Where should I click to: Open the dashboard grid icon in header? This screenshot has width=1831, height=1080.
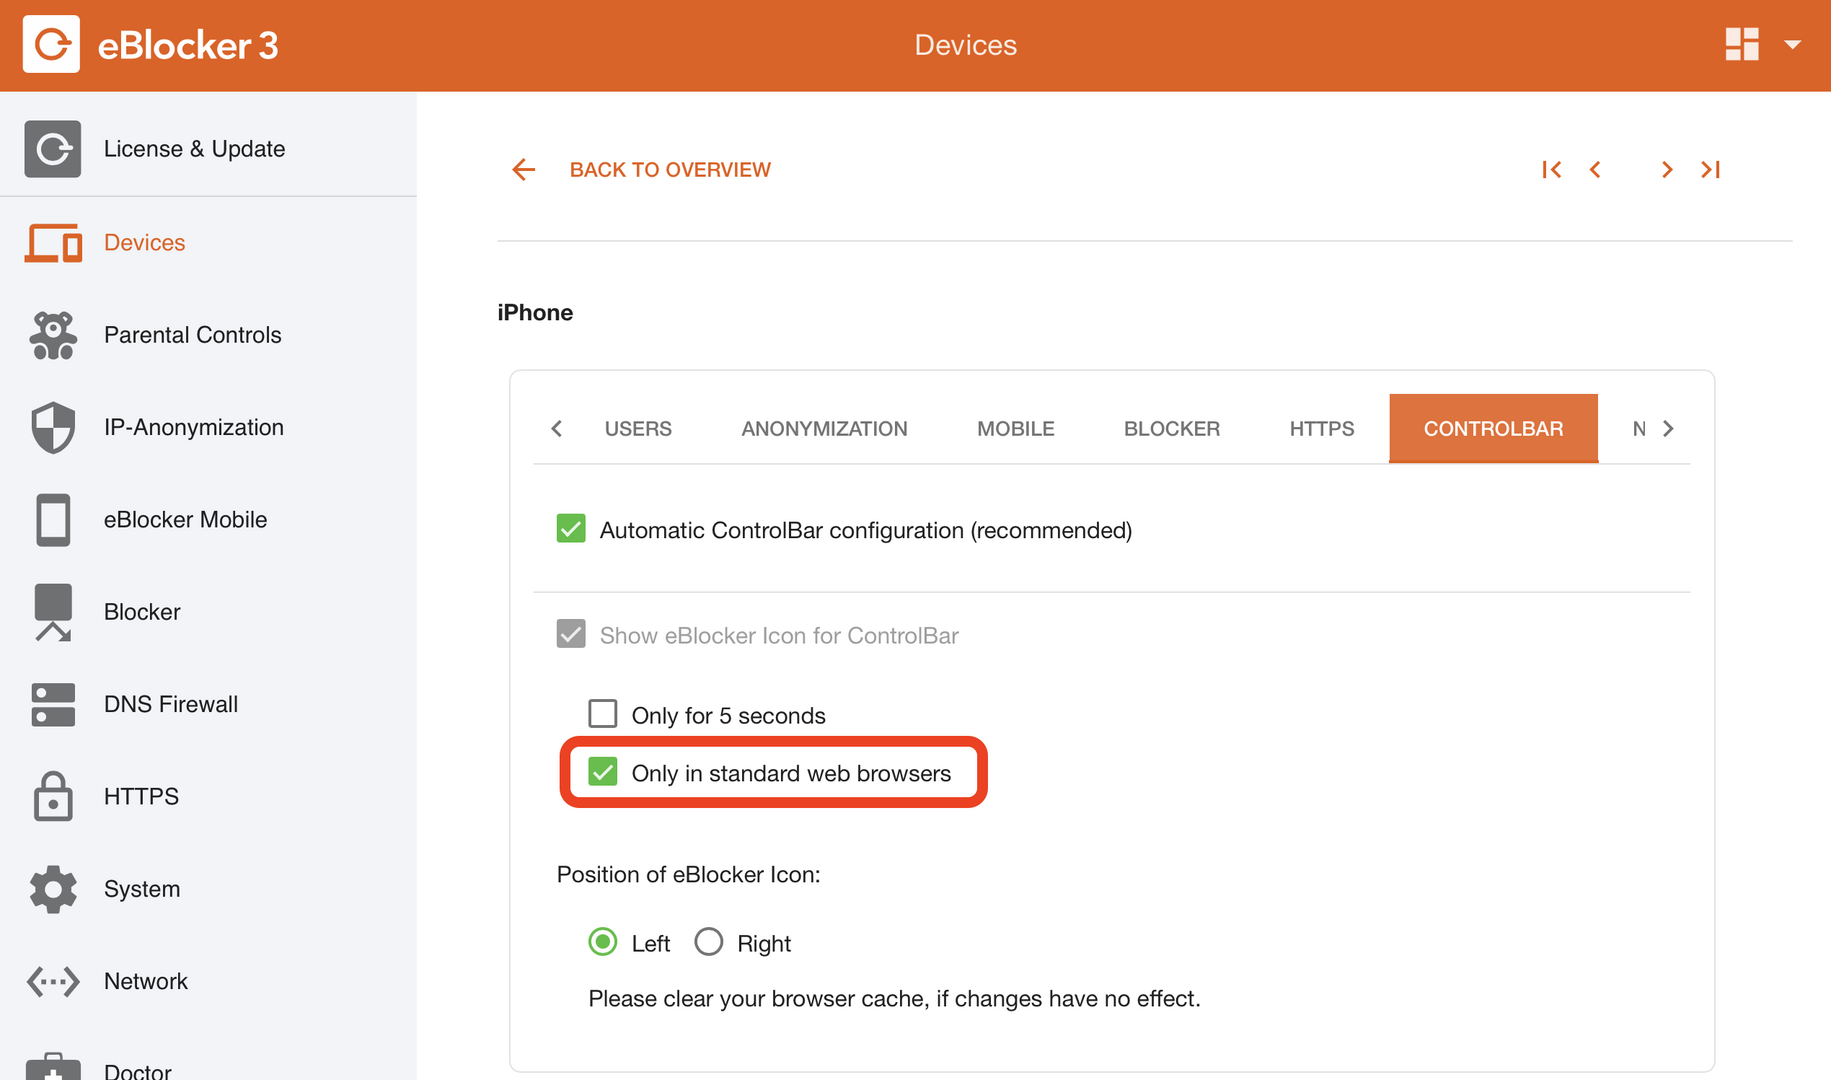point(1742,44)
